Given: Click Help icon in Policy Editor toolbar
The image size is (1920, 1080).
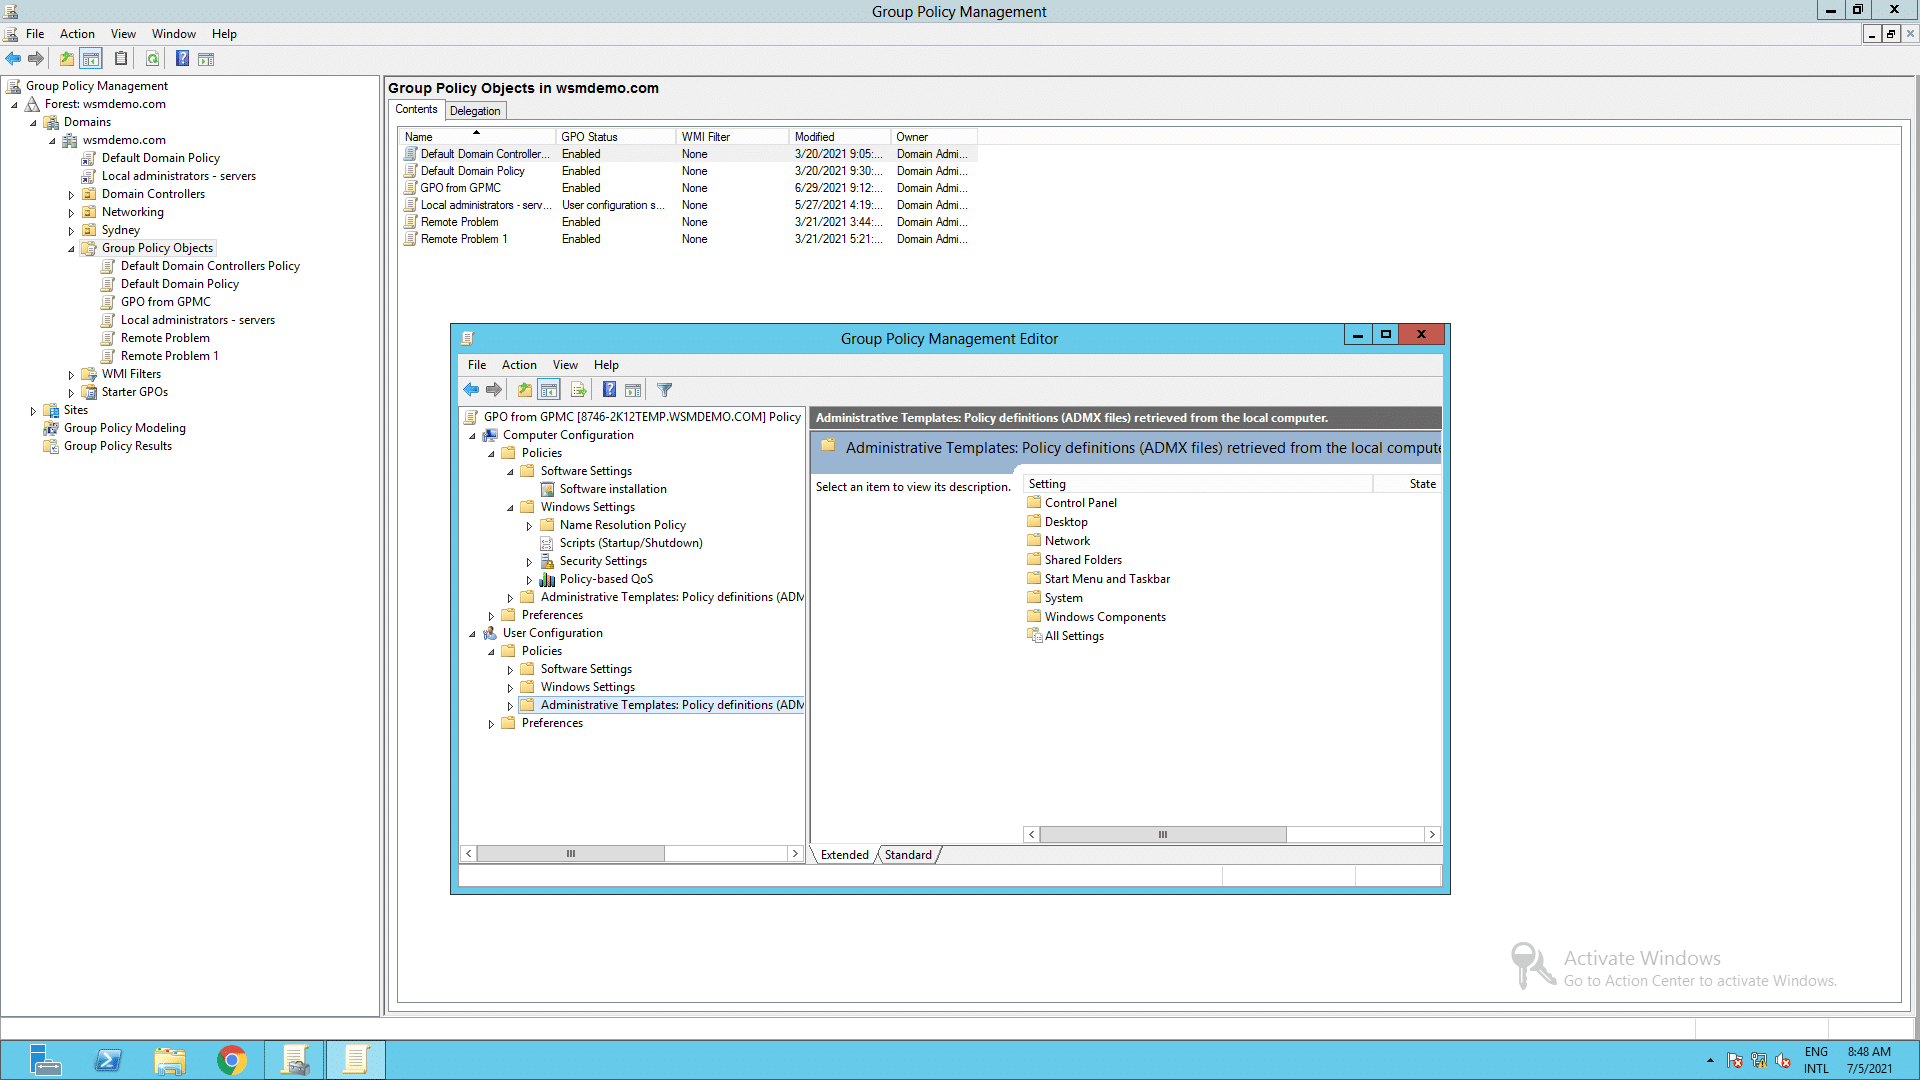Looking at the screenshot, I should [609, 390].
